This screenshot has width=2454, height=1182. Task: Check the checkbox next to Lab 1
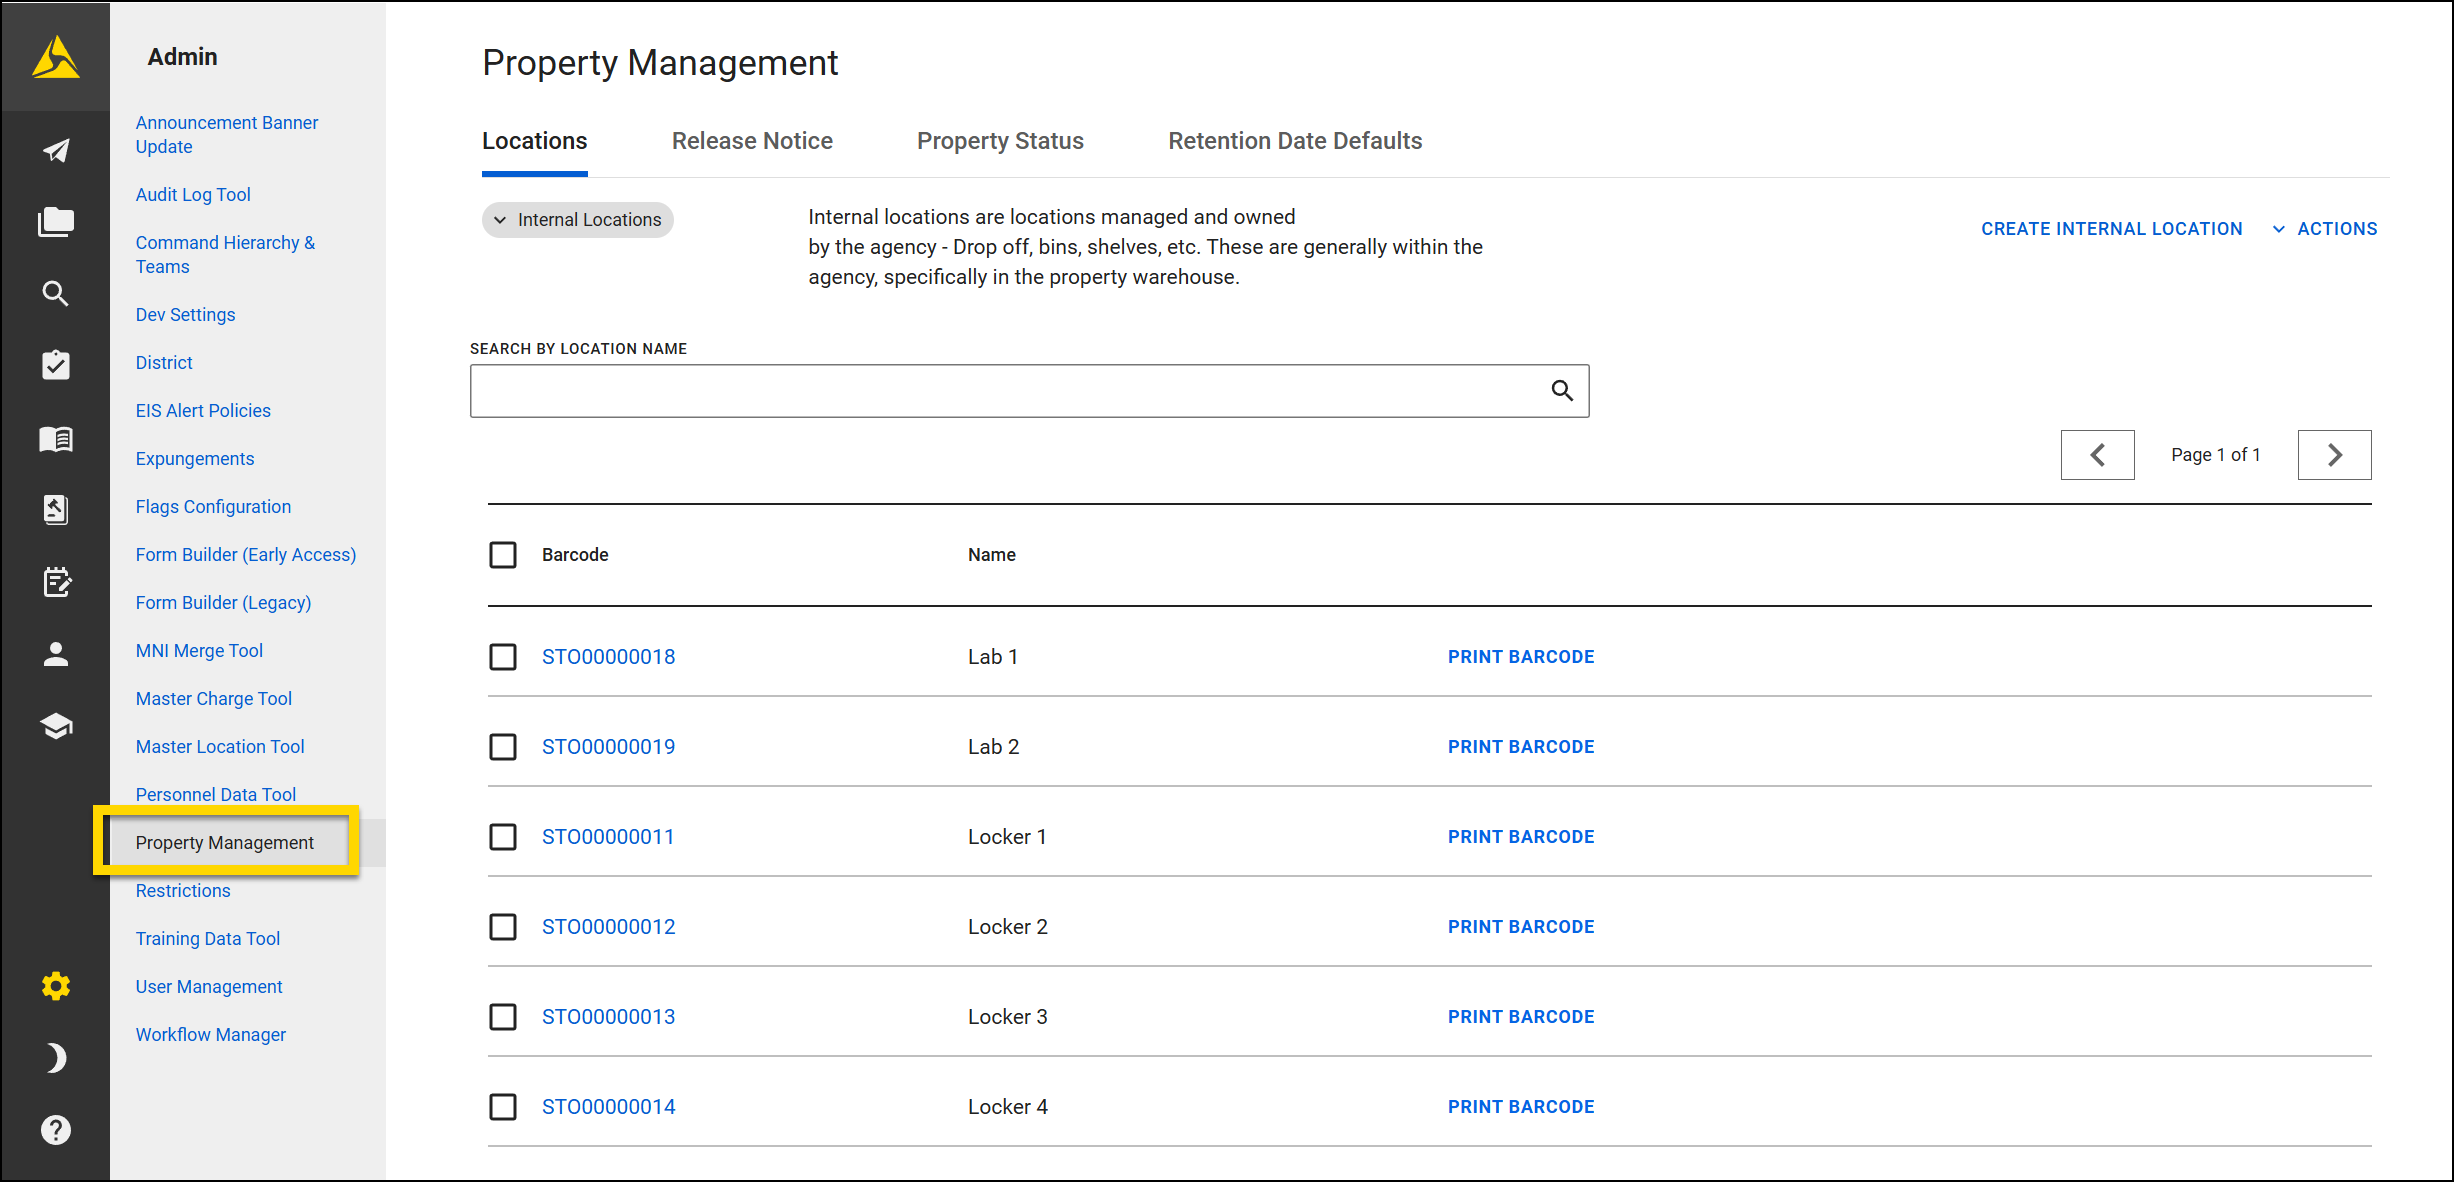click(x=503, y=657)
